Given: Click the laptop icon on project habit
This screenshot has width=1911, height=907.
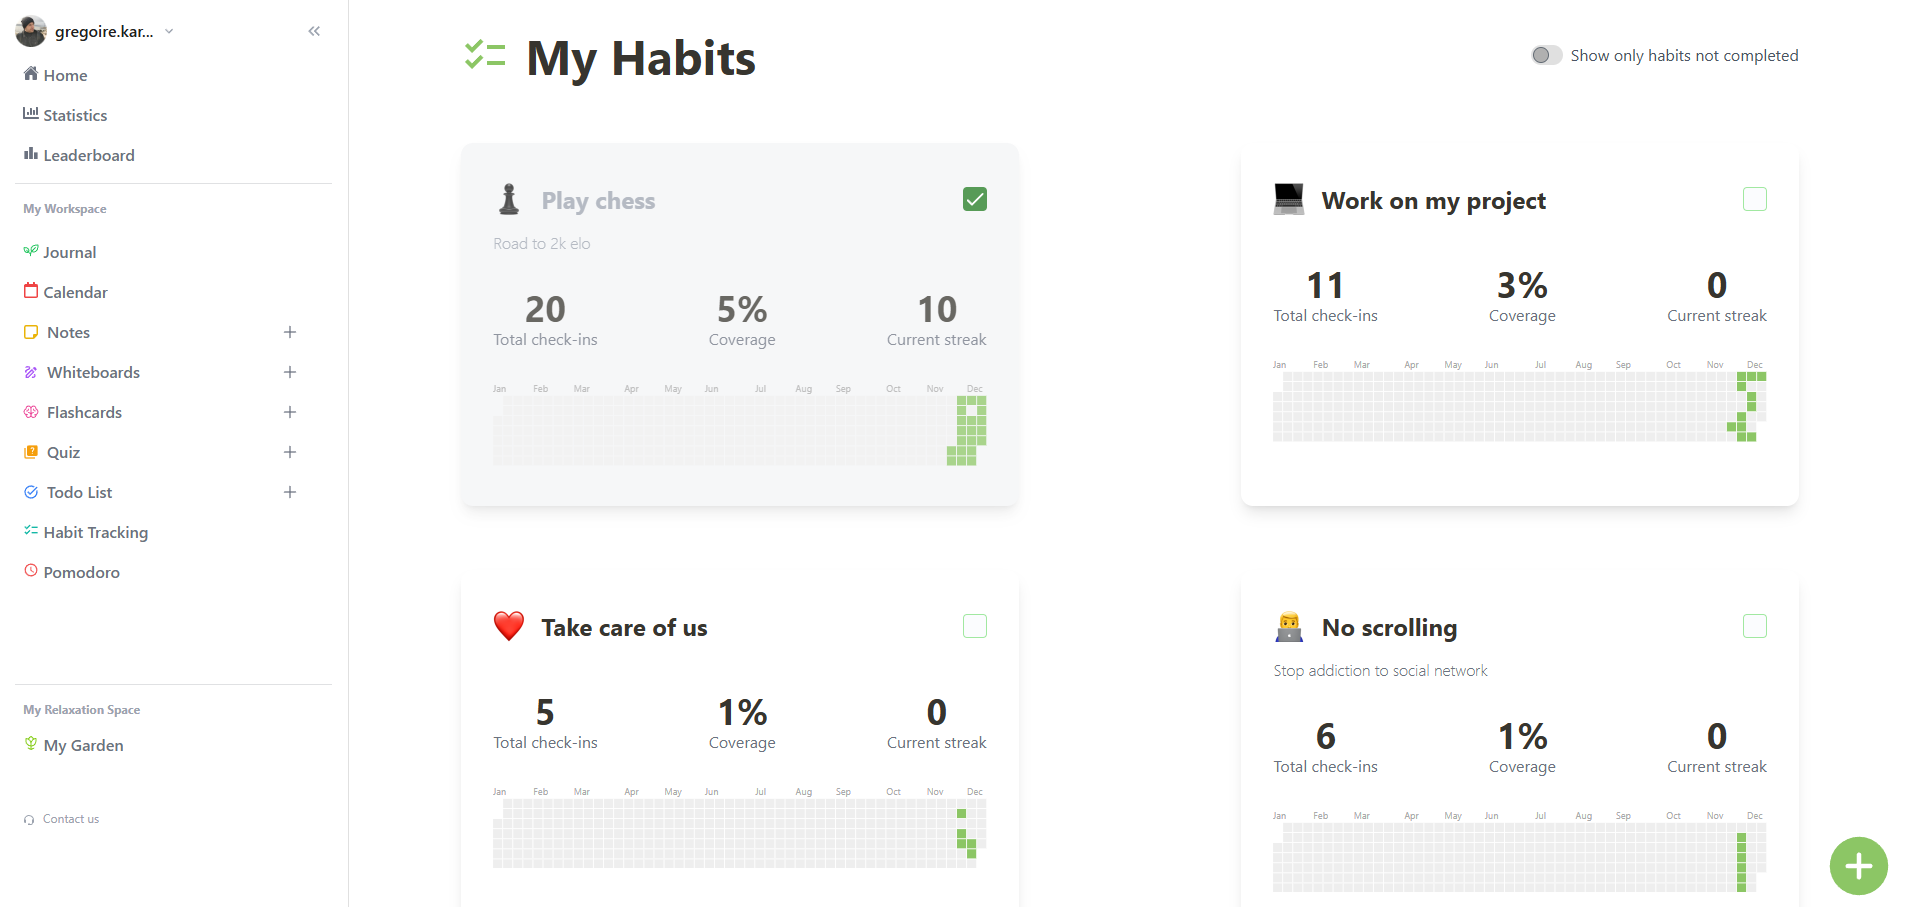Looking at the screenshot, I should pyautogui.click(x=1289, y=200).
